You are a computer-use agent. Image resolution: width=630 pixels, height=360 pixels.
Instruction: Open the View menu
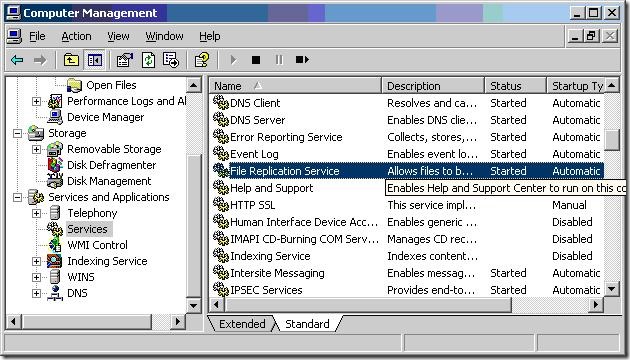pyautogui.click(x=118, y=36)
